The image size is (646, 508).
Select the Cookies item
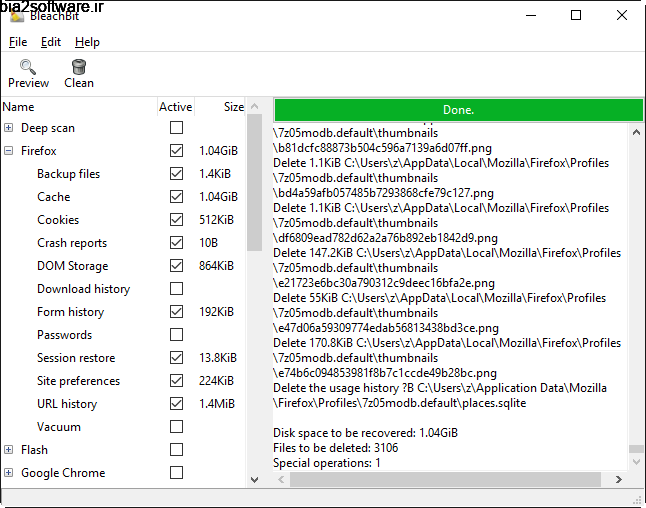pos(58,220)
